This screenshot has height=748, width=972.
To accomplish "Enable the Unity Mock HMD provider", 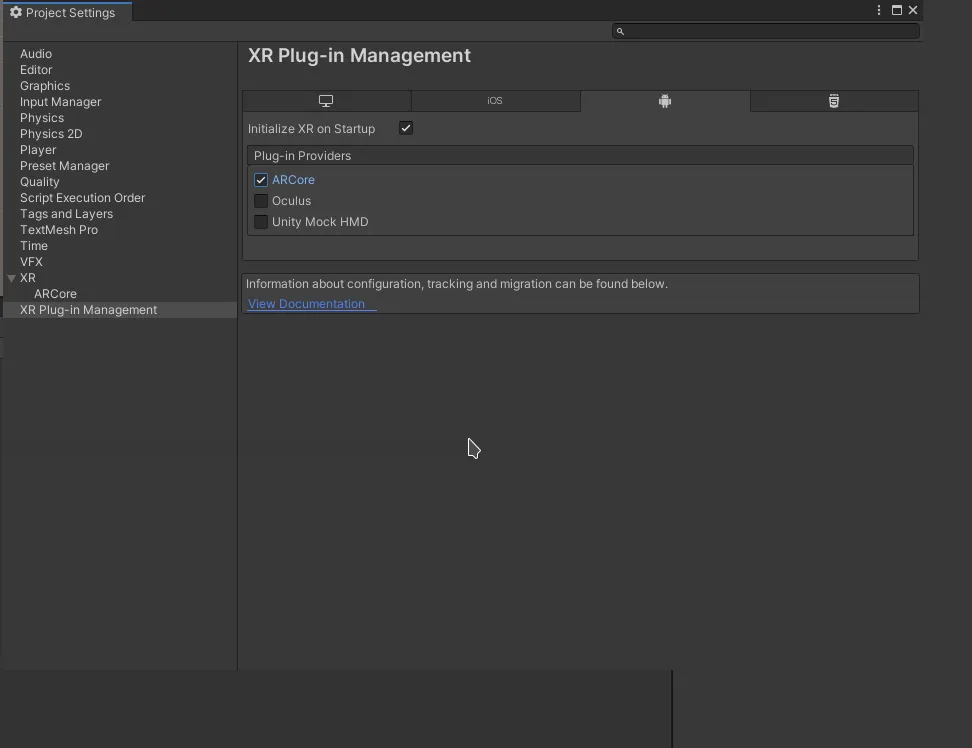I will [x=261, y=222].
